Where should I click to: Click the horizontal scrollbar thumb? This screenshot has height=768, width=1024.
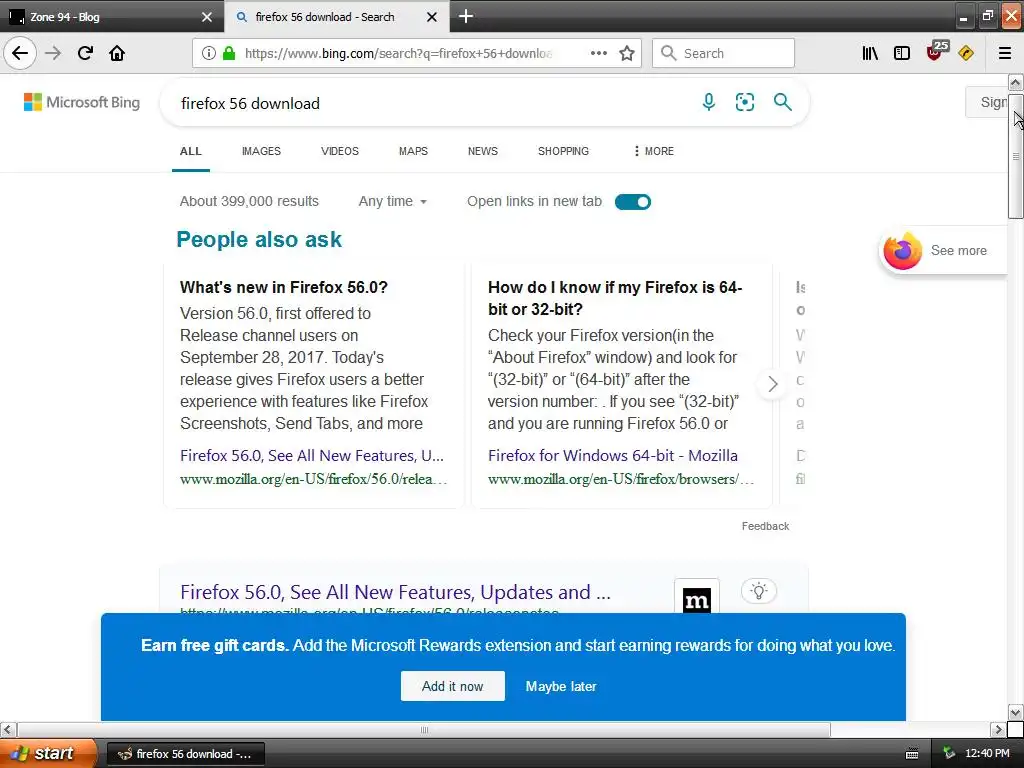(424, 729)
